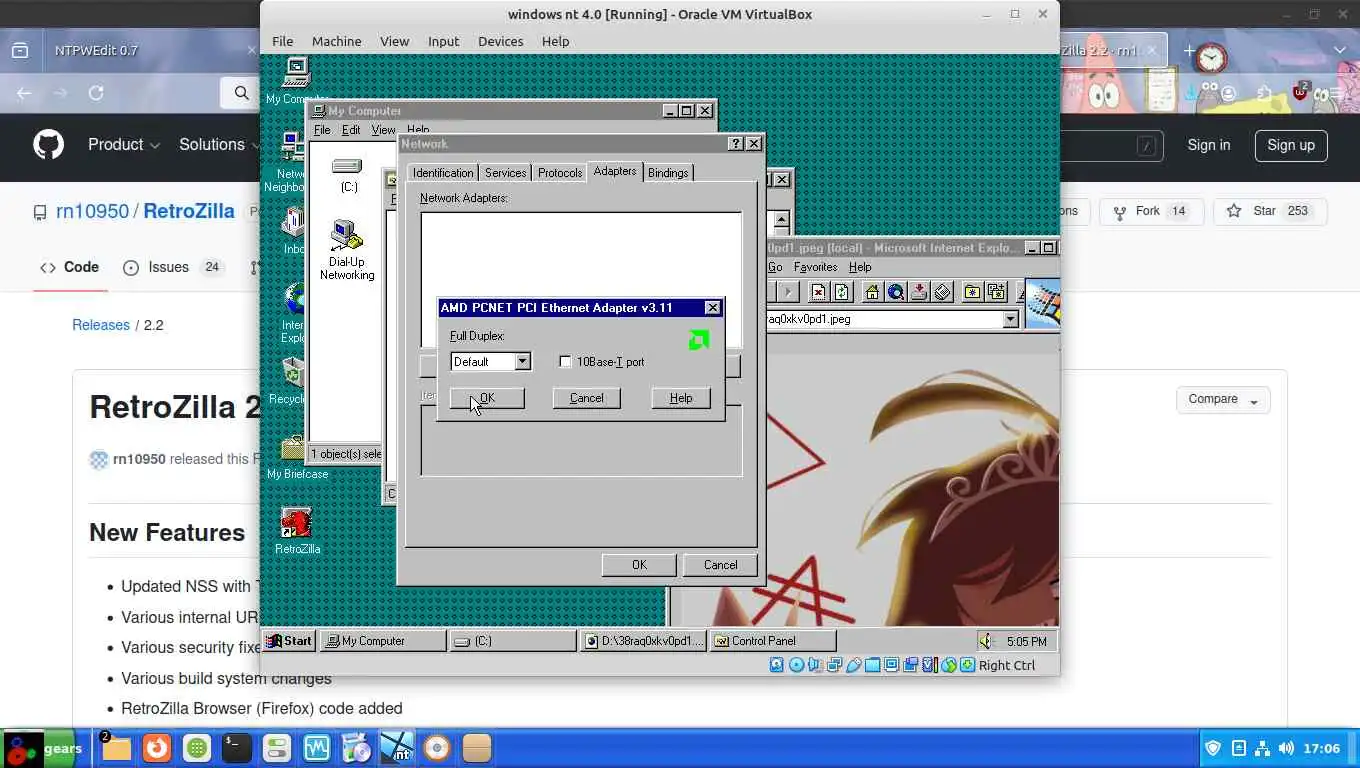
Task: Click the Refresh icon in Internet Explorer toolbar
Action: (x=842, y=292)
